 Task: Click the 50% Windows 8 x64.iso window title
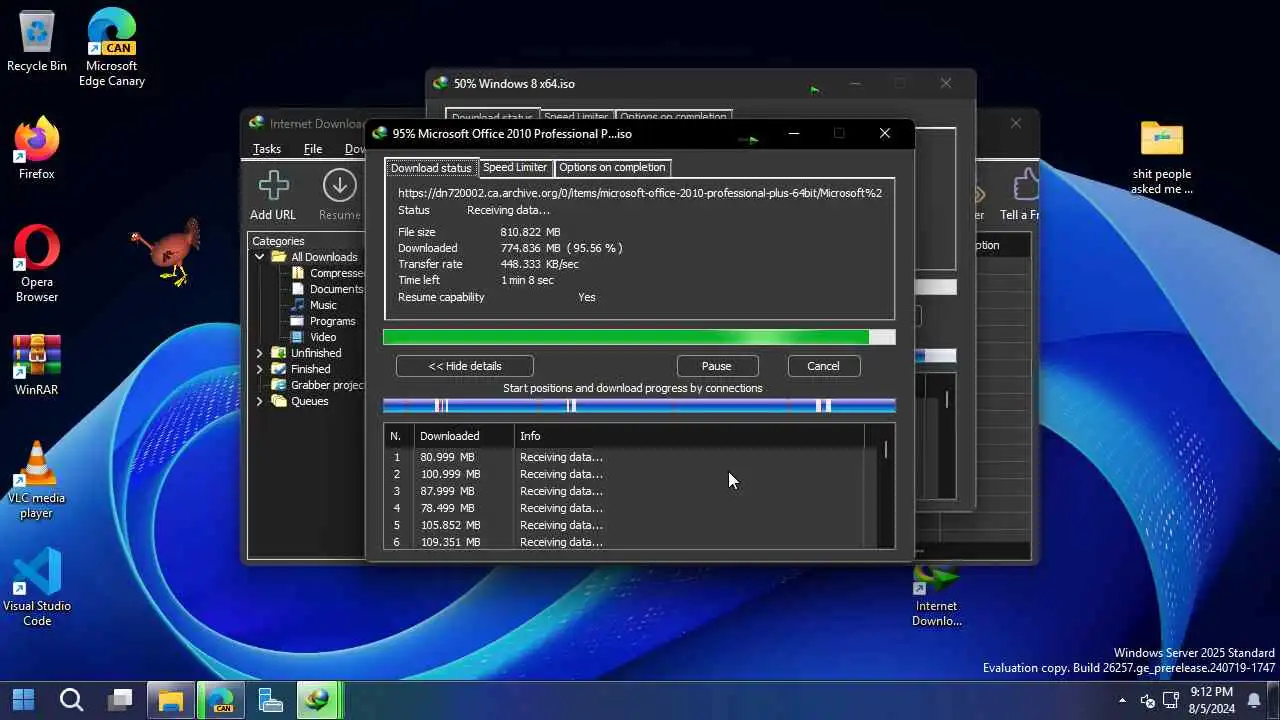(514, 84)
